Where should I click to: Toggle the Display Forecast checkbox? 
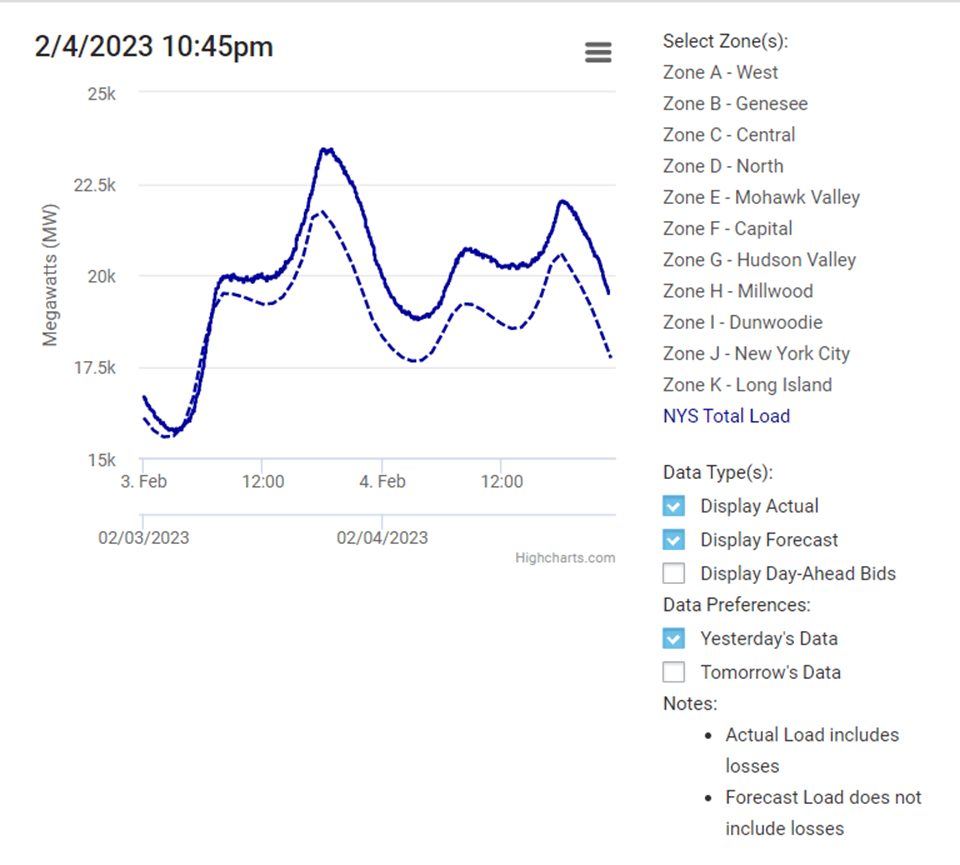pos(674,540)
